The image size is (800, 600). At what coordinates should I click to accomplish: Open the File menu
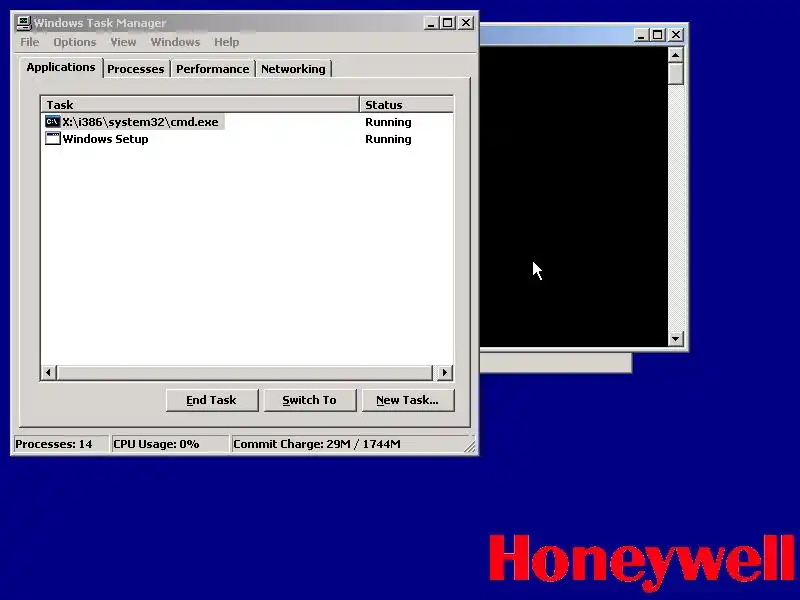pos(30,42)
